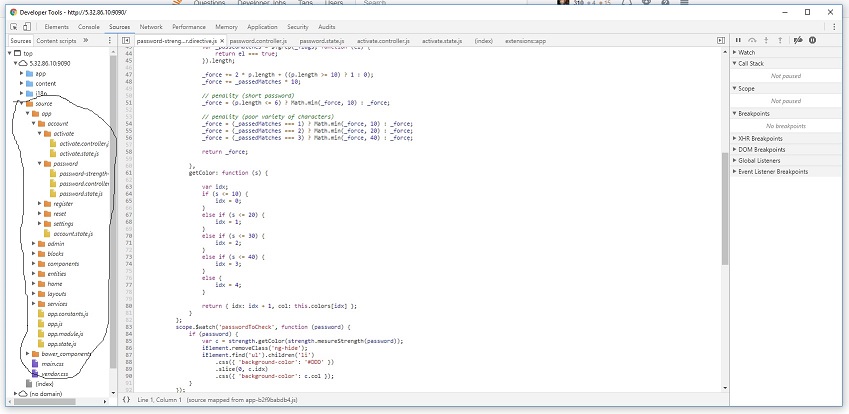Click the vendor.css file icon
Viewport: 849px width, 414px height.
click(x=35, y=374)
